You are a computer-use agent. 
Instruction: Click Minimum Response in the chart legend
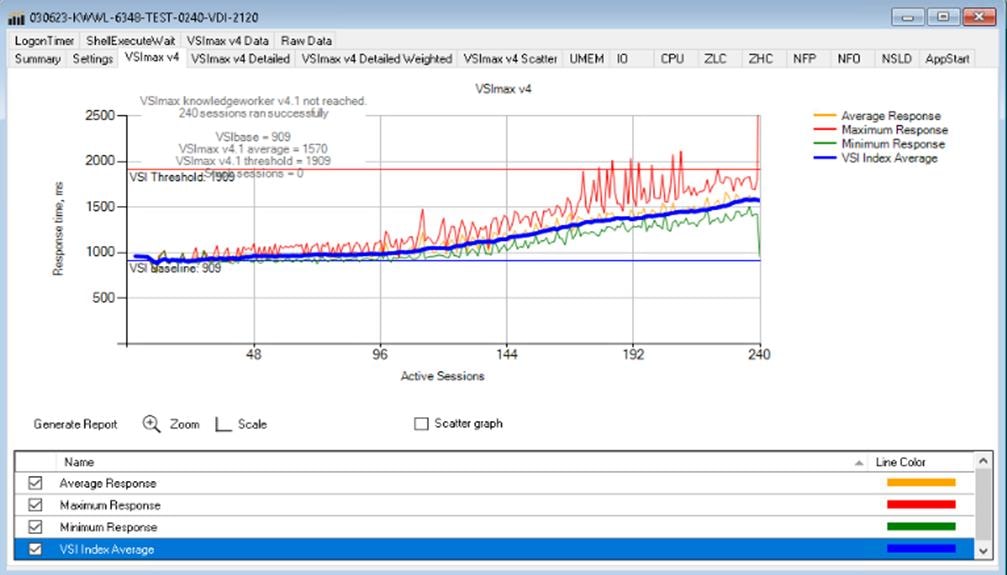click(x=893, y=144)
